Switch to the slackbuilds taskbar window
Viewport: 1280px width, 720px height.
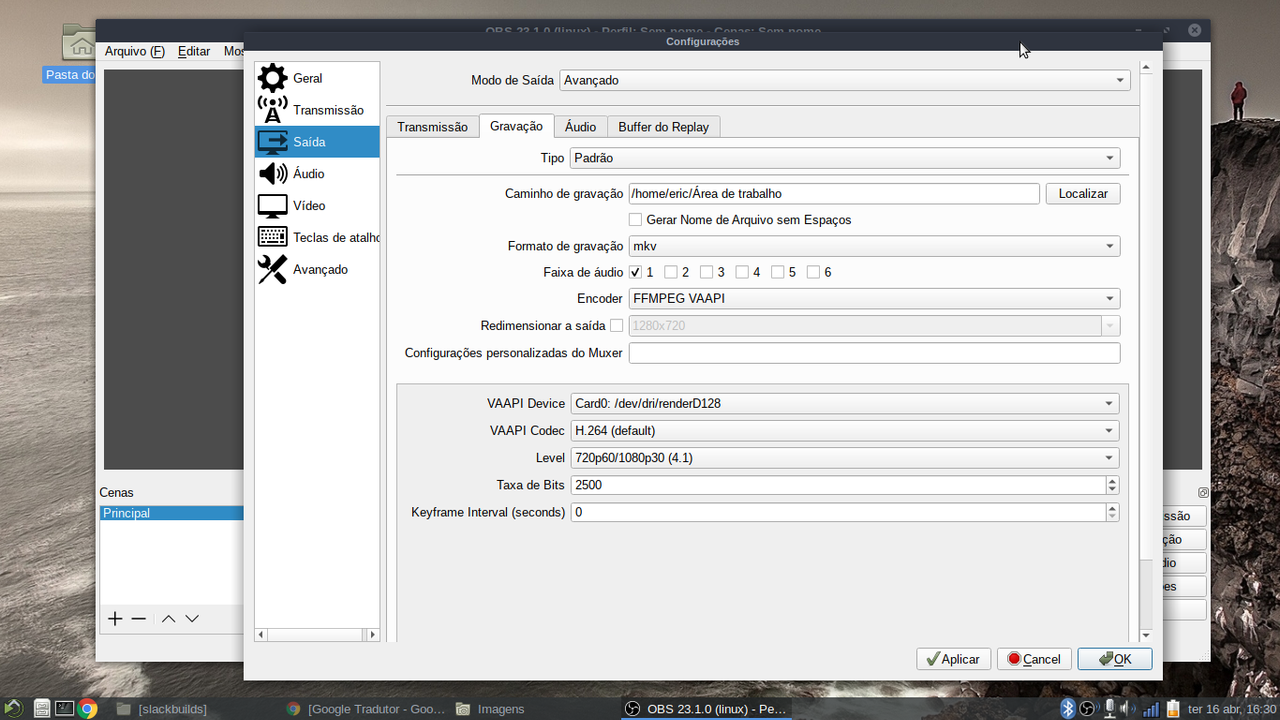[162, 709]
